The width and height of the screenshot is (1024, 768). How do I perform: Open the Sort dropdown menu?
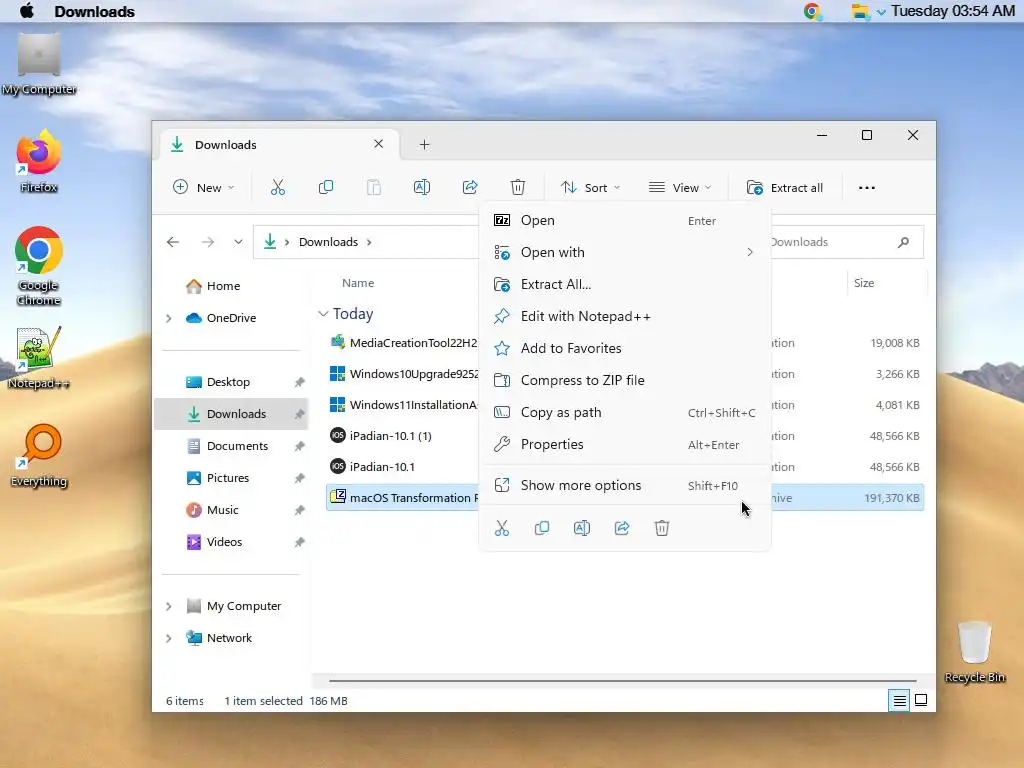coord(590,187)
